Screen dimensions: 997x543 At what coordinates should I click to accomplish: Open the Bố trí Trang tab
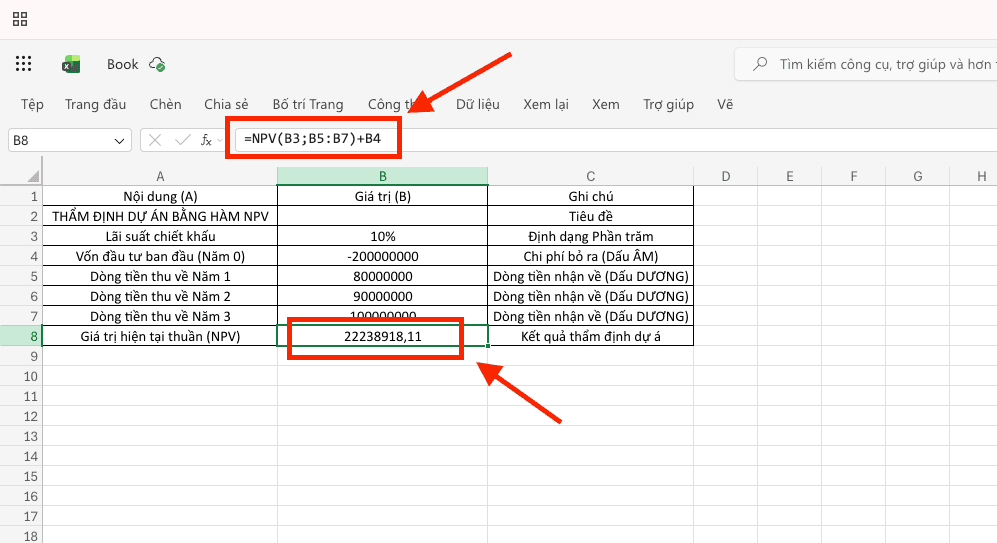pyautogui.click(x=308, y=104)
